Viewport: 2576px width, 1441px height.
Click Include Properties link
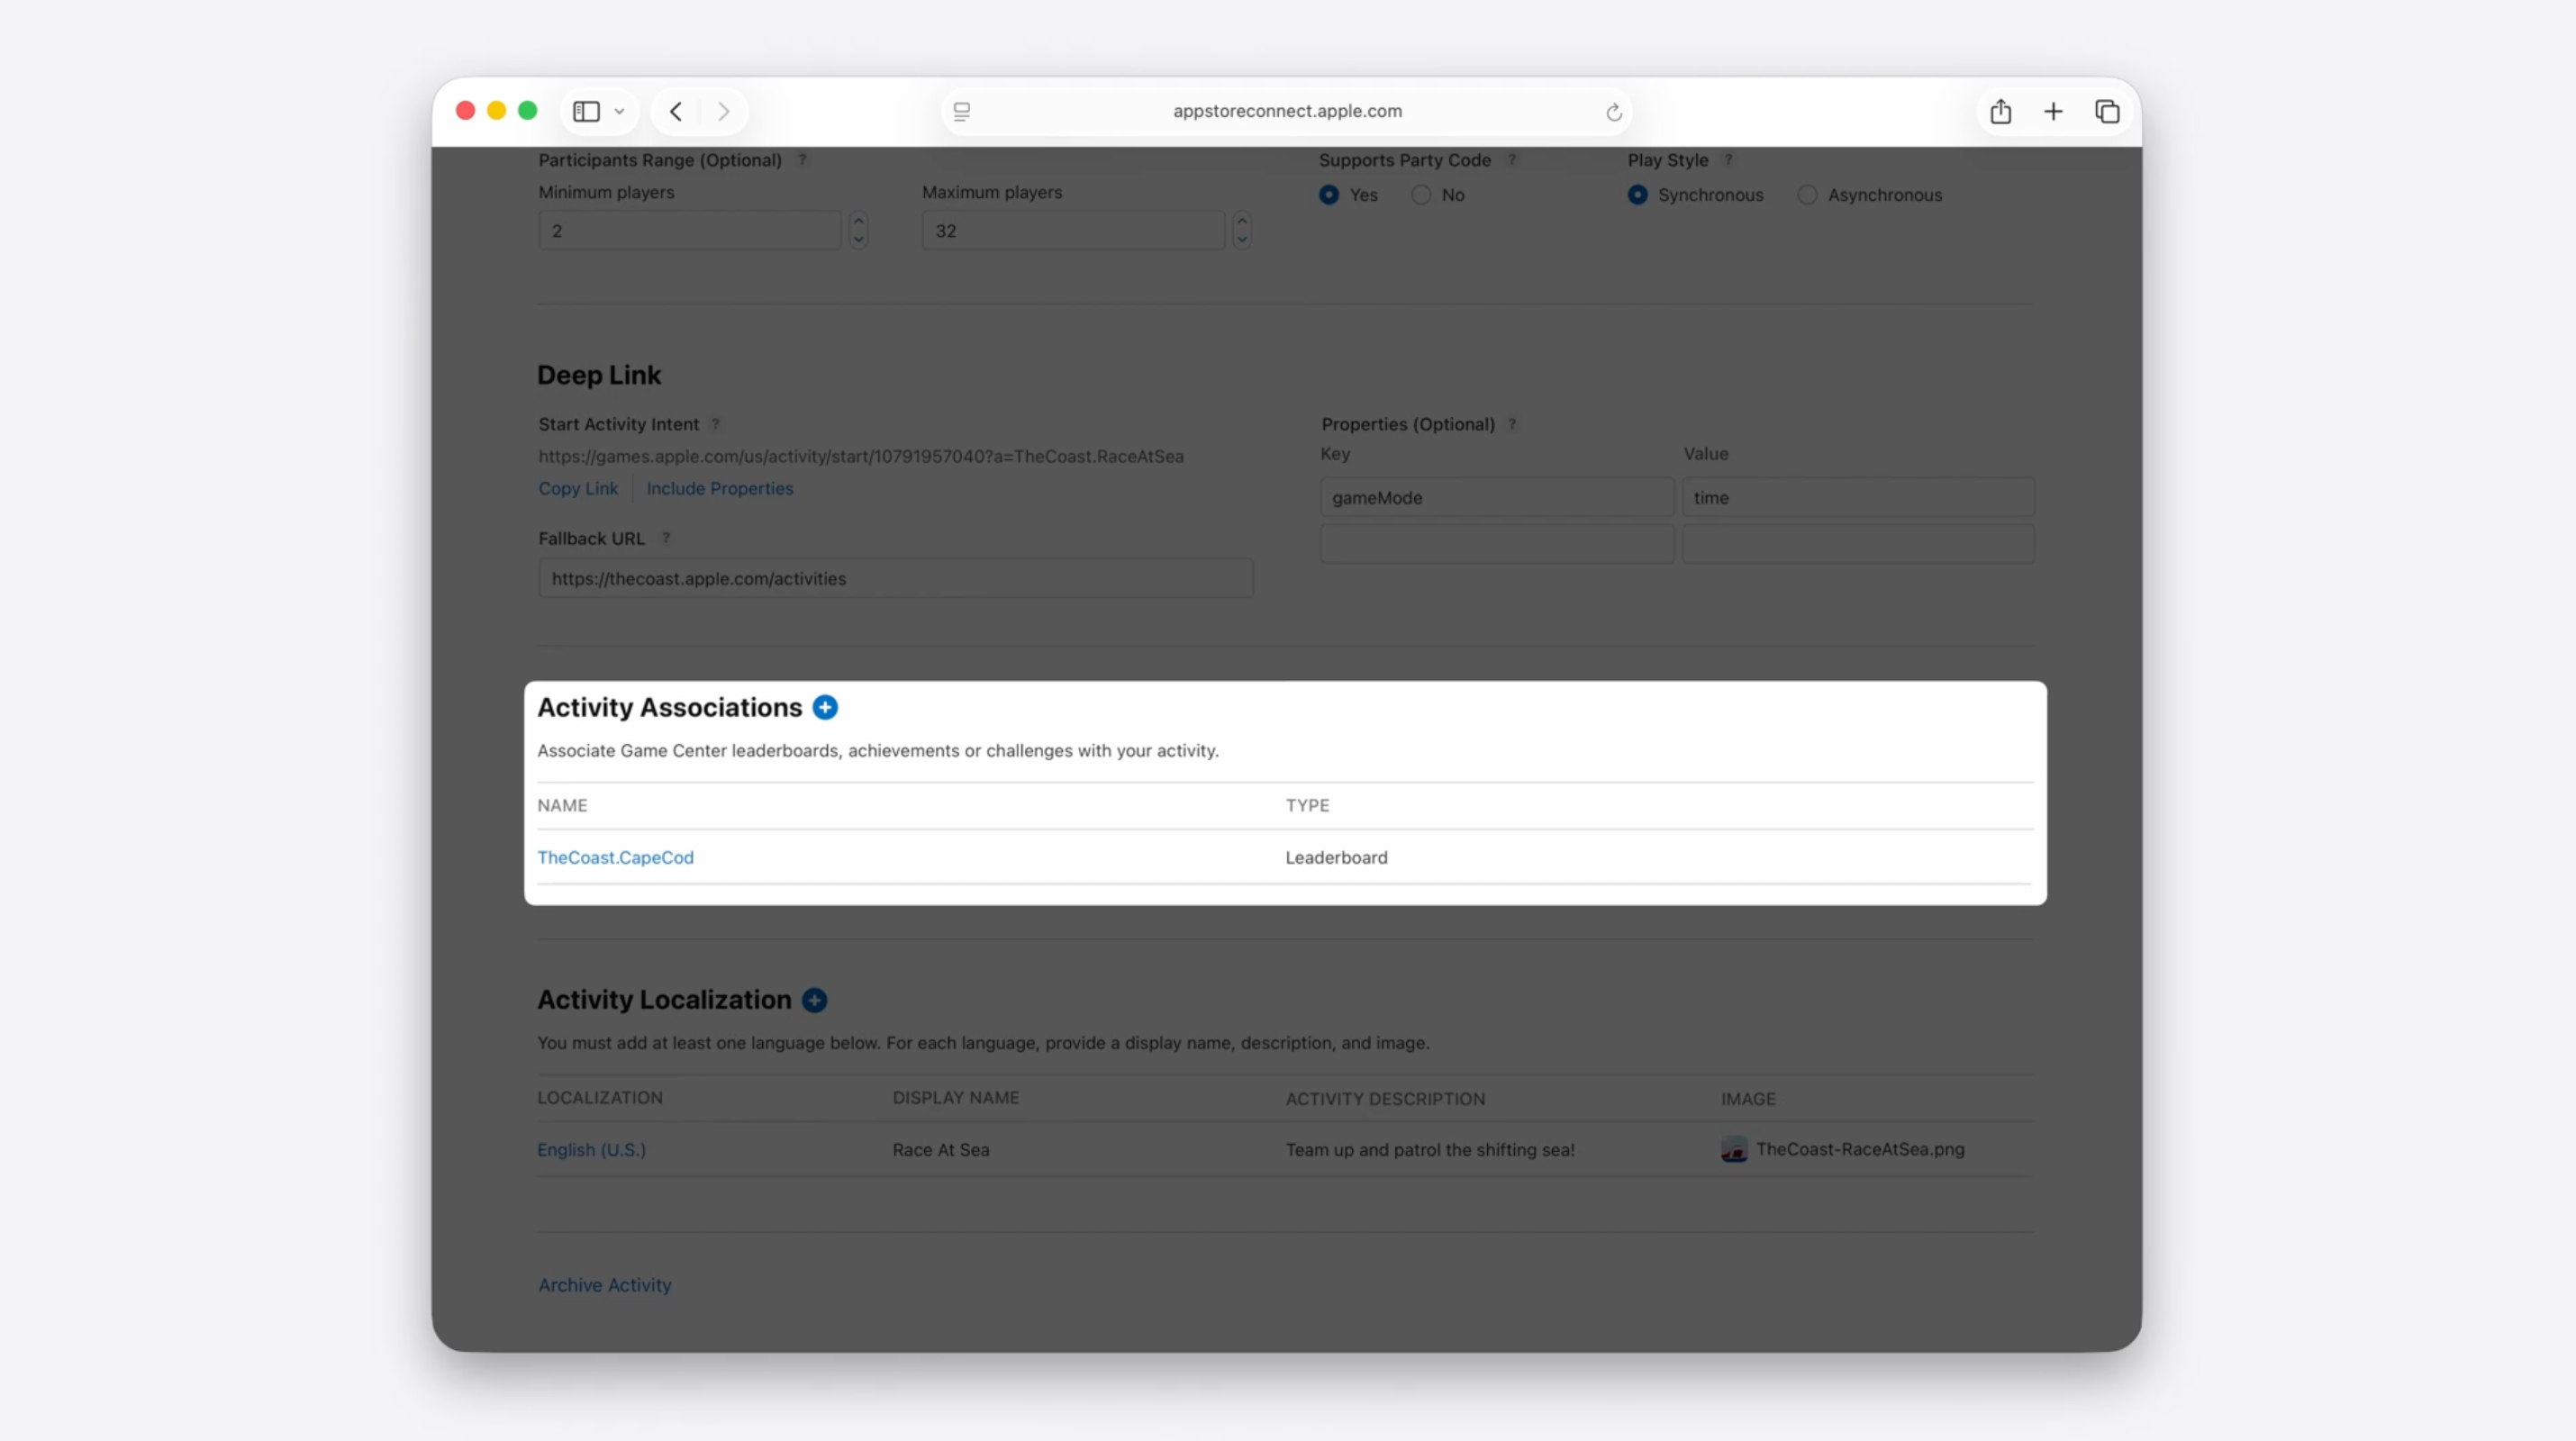(719, 488)
